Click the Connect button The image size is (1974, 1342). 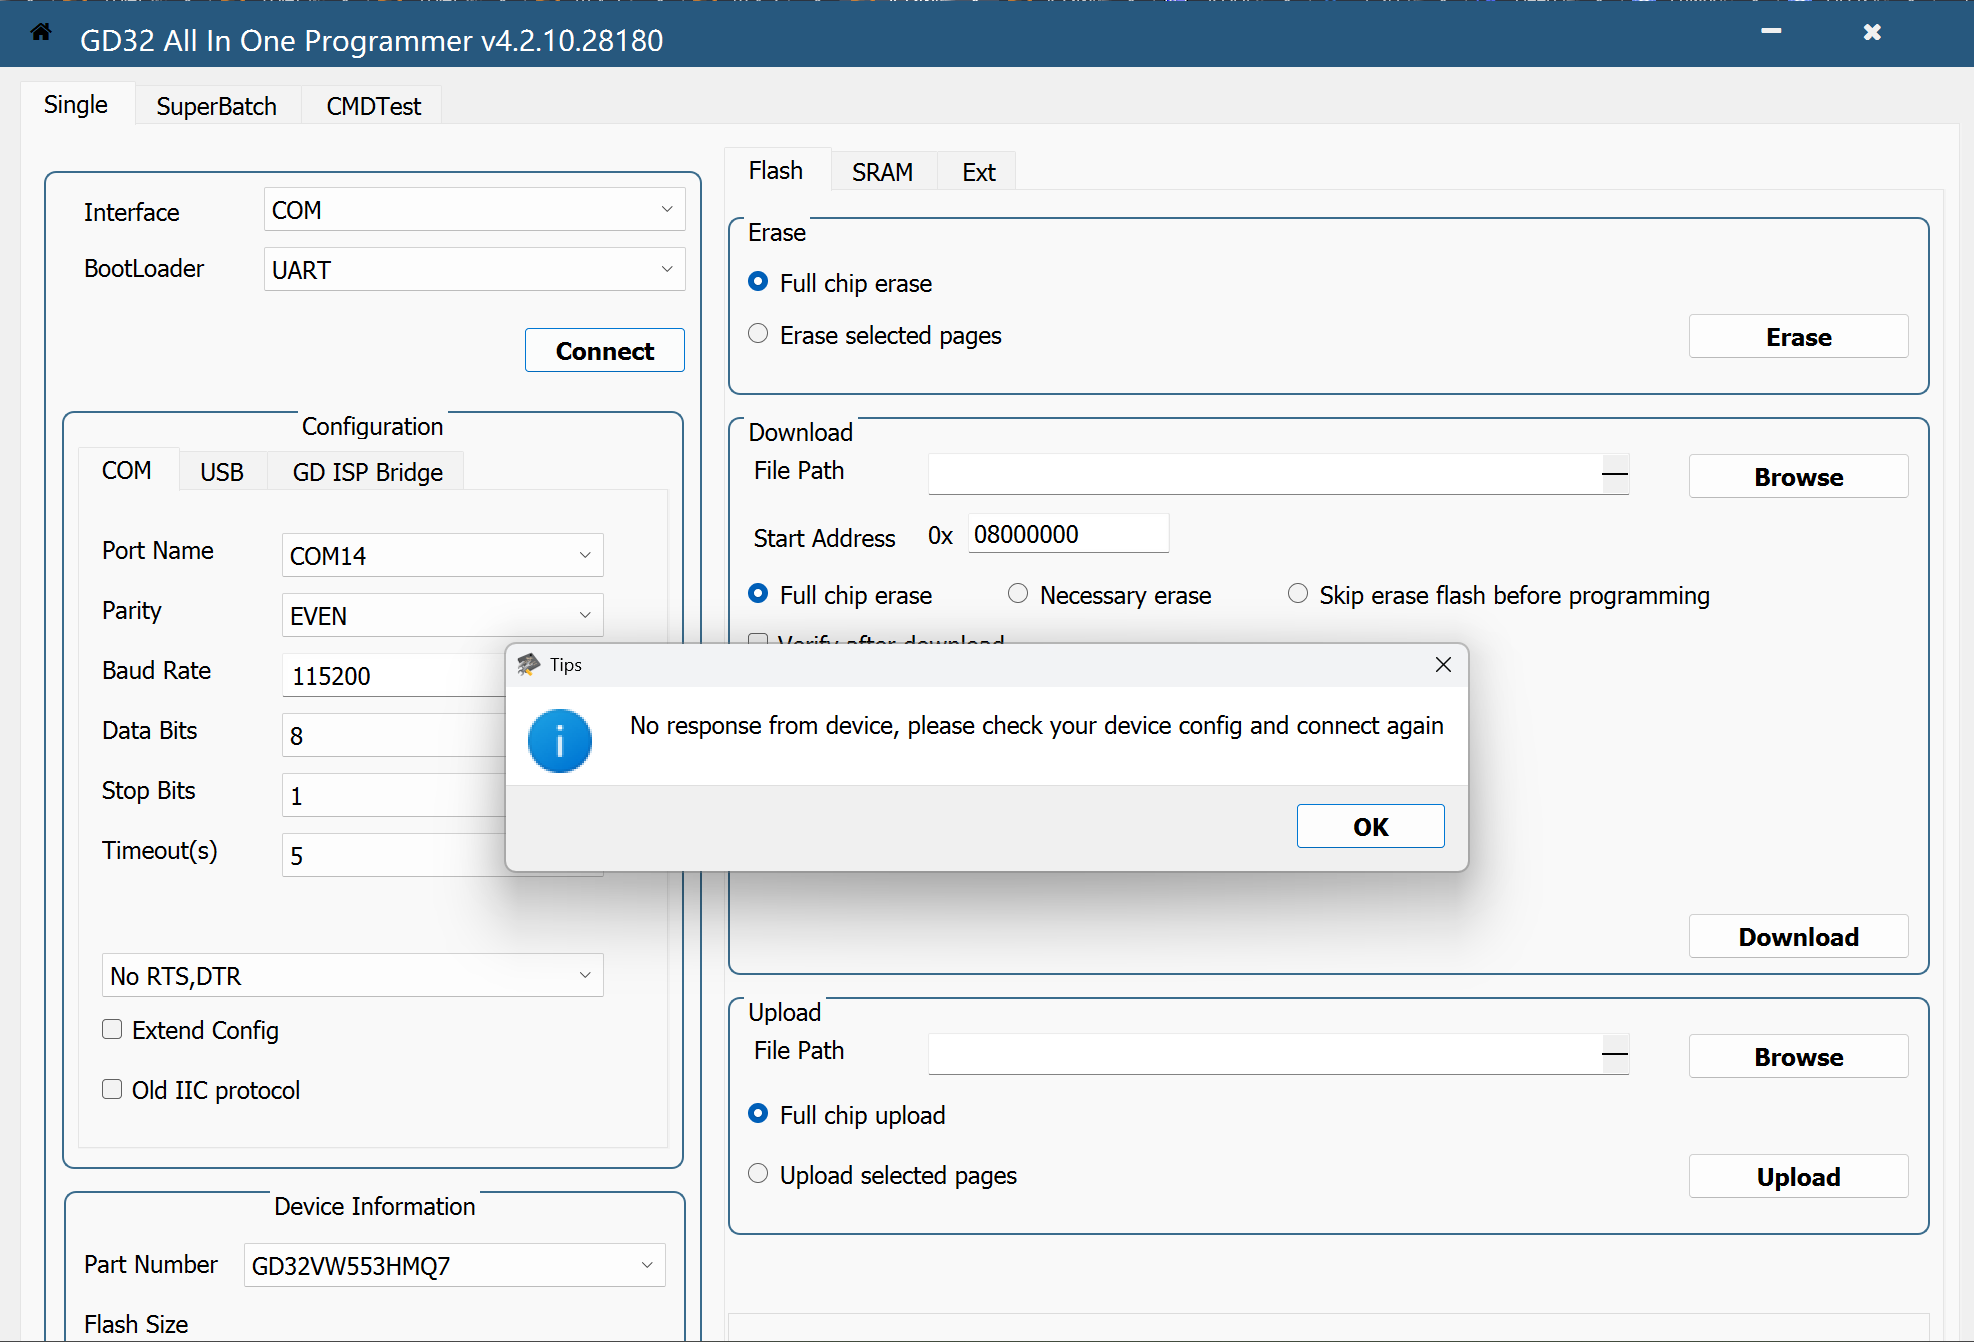point(604,351)
